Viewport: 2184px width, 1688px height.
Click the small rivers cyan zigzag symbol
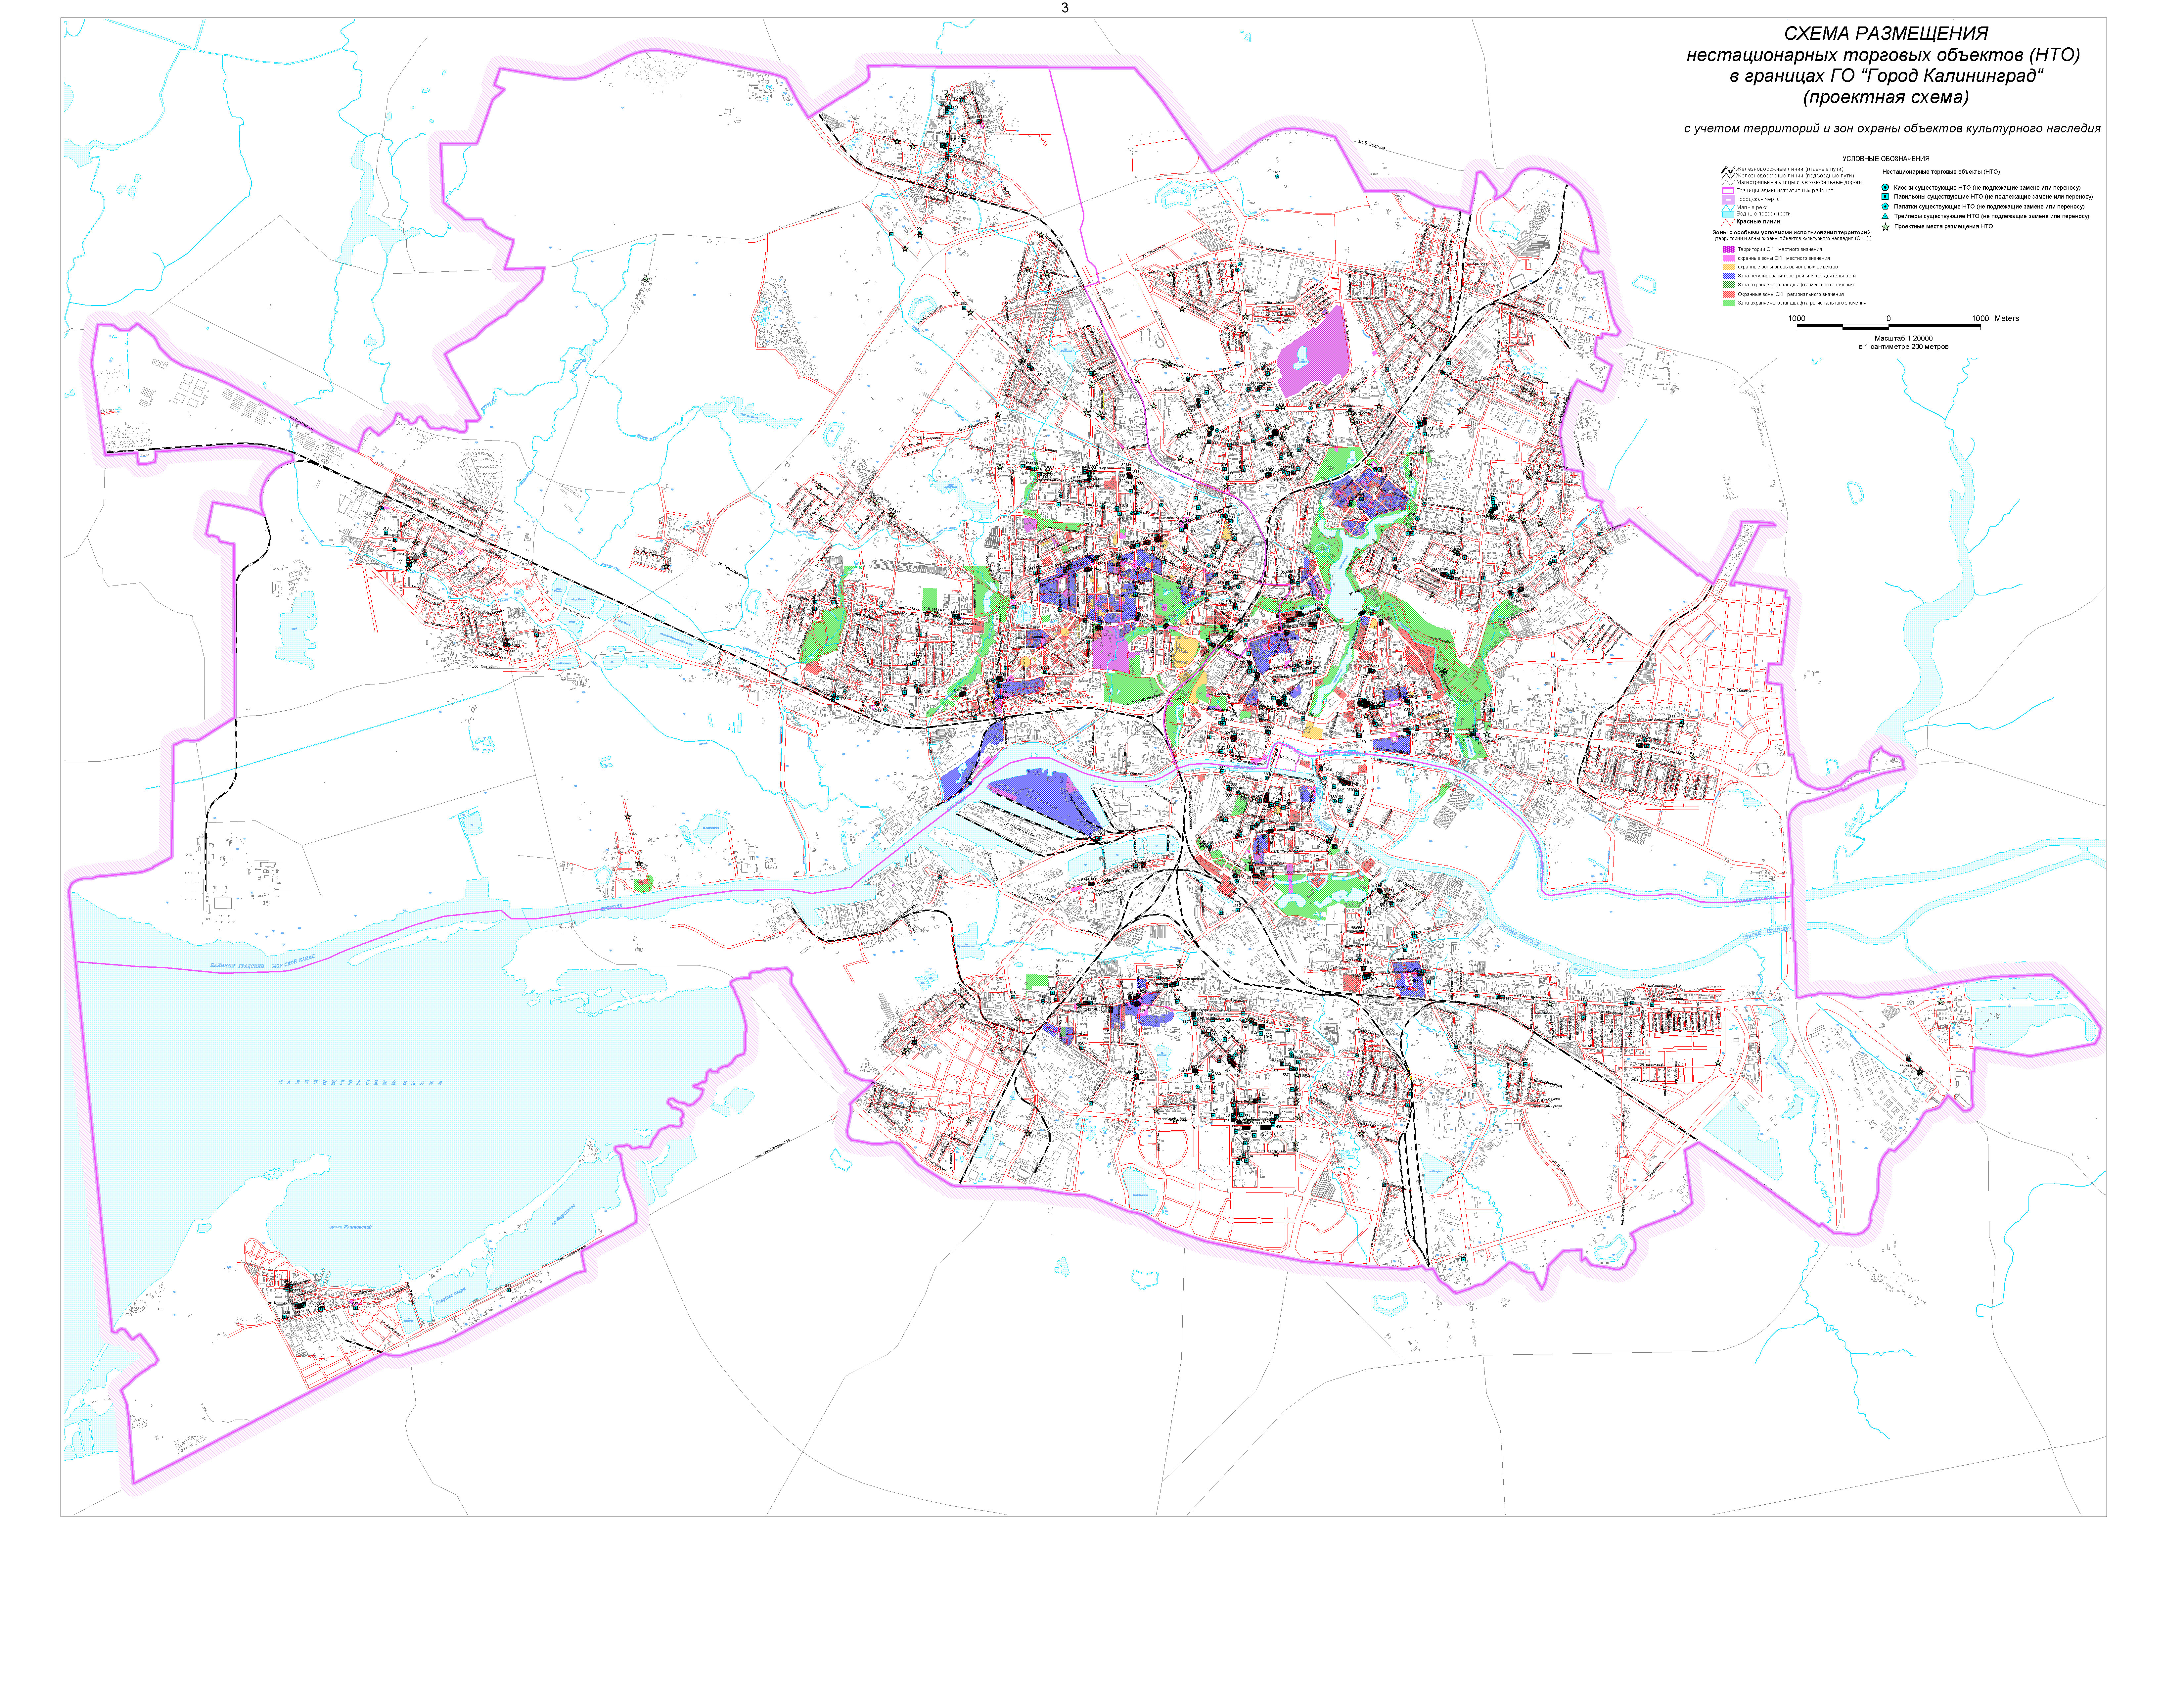click(x=1728, y=208)
